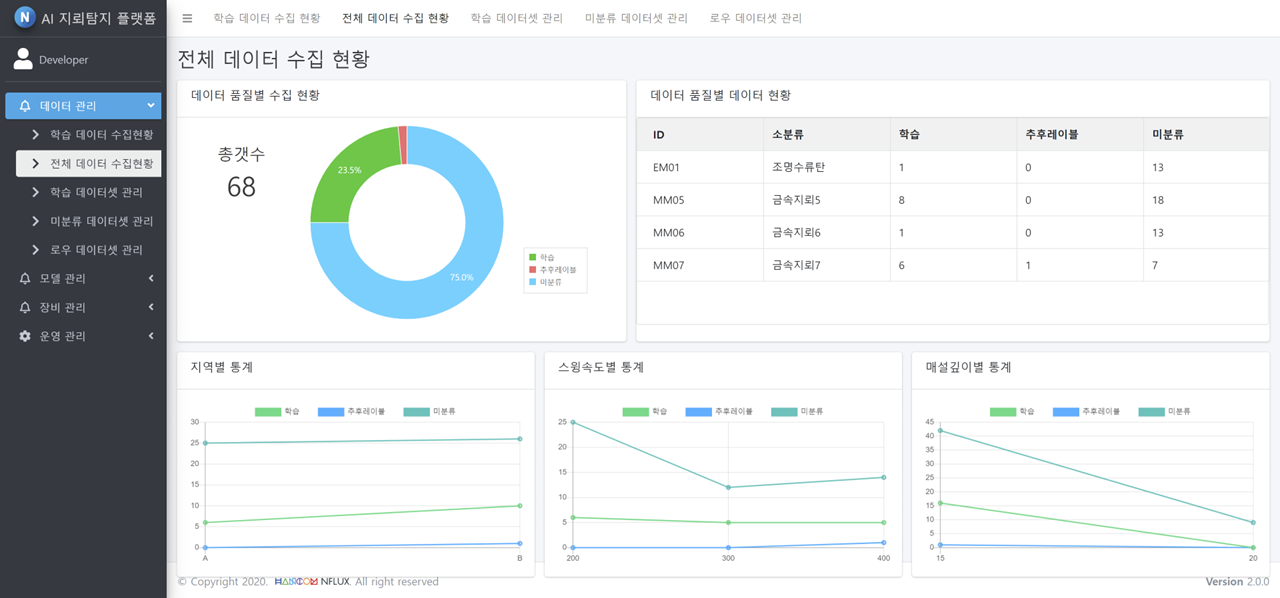
Task: Toggle 추후레이블 legend in 스윙속도별 통계 chart
Action: pyautogui.click(x=718, y=412)
